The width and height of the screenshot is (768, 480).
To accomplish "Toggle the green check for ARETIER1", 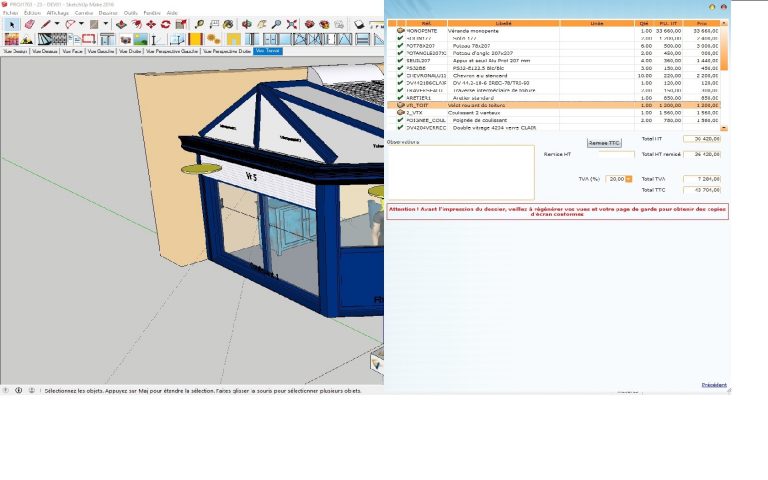I will click(x=401, y=97).
